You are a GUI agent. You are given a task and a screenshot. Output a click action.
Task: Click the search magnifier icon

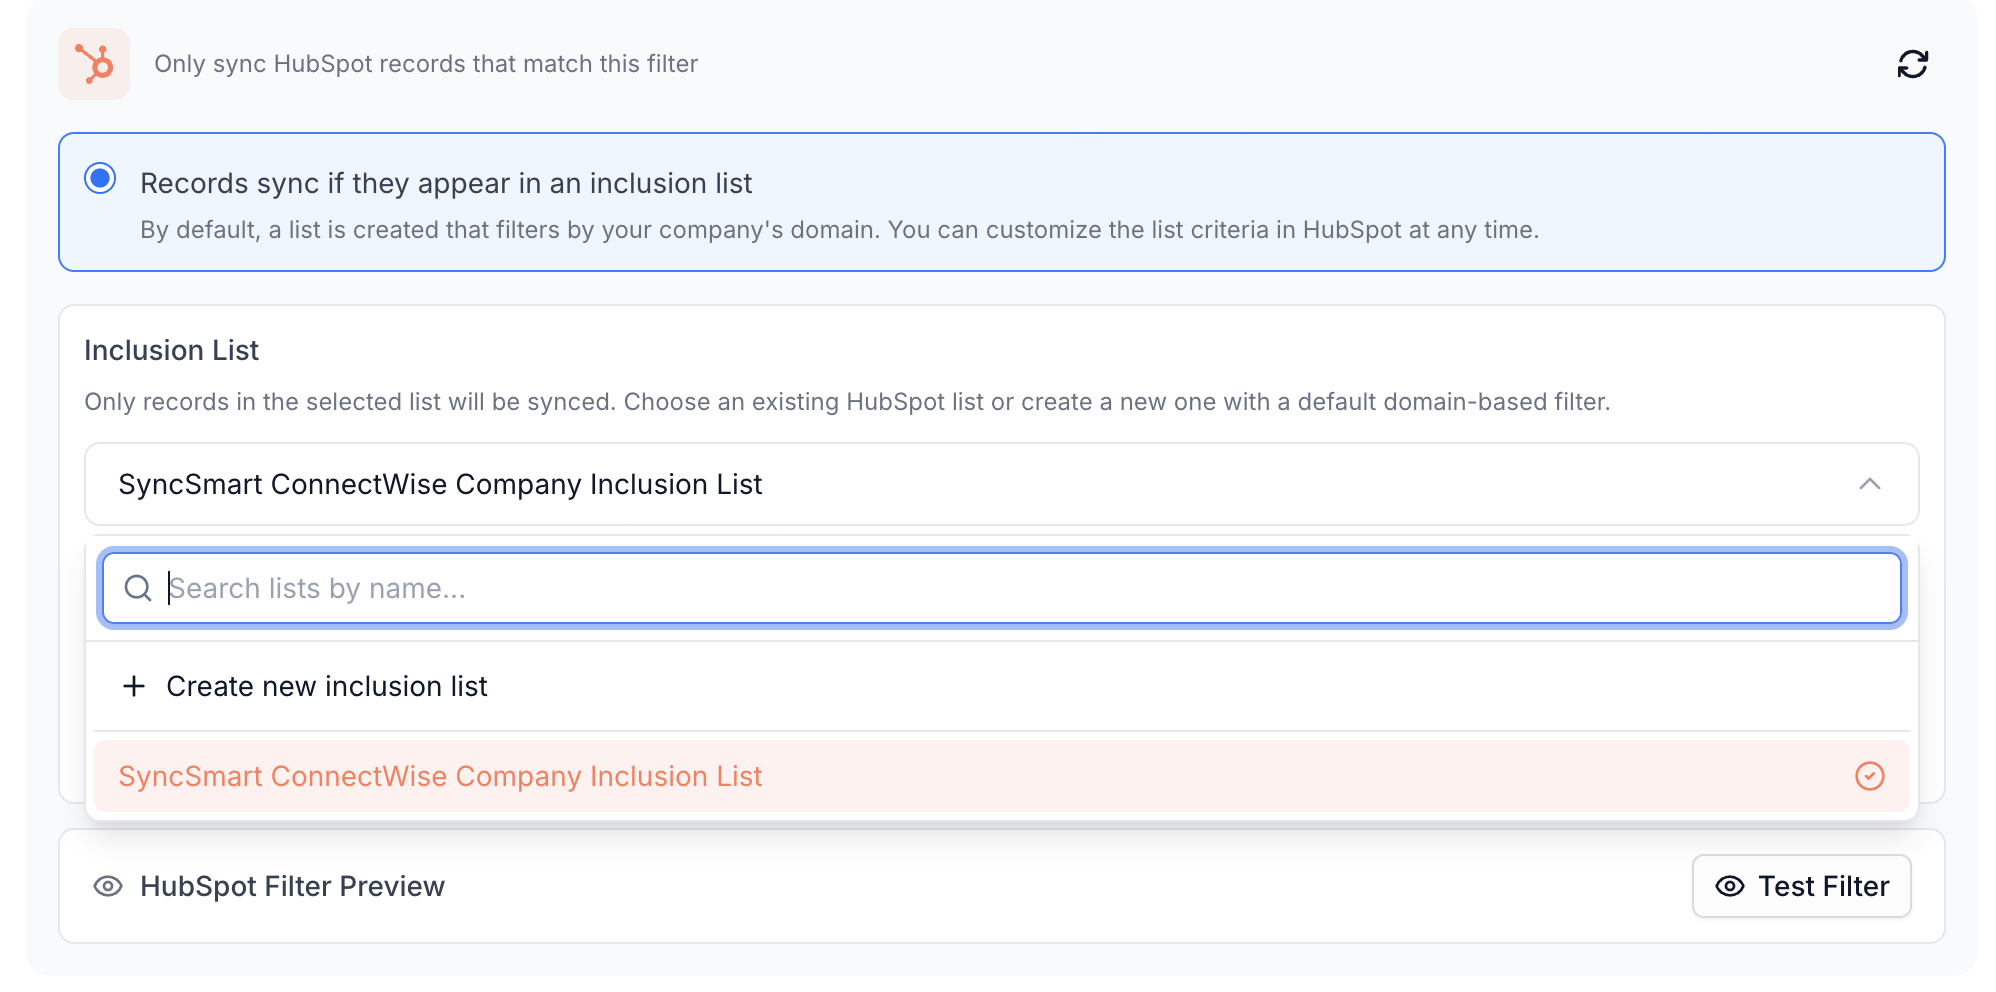138,588
